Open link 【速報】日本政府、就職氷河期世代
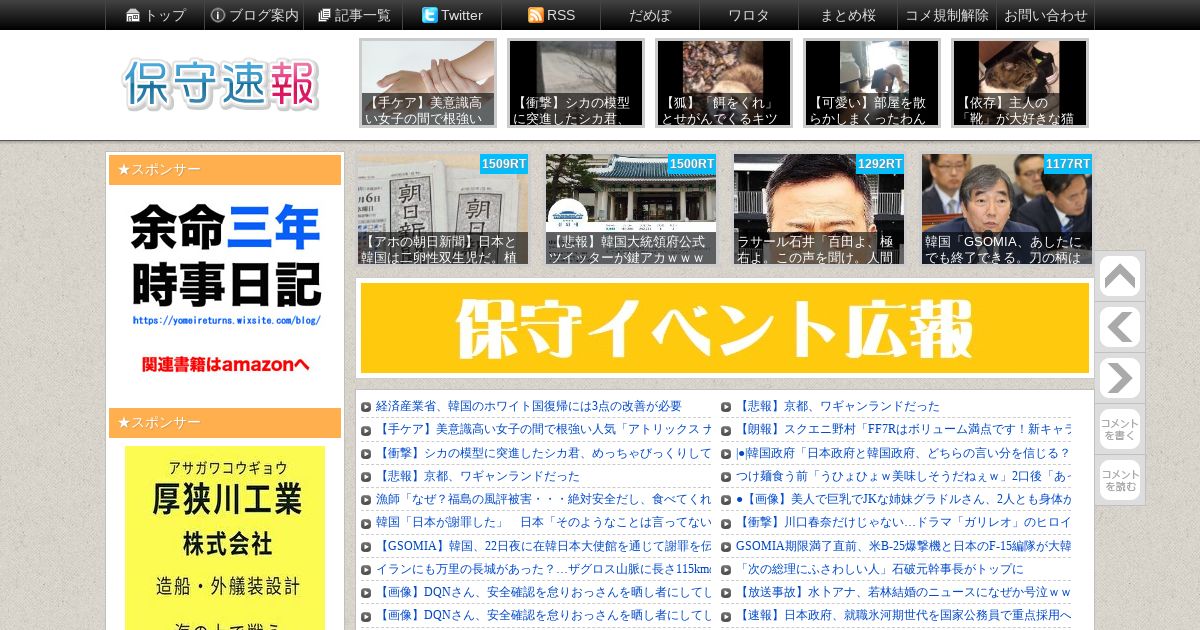Image resolution: width=1200 pixels, height=630 pixels. pos(903,615)
